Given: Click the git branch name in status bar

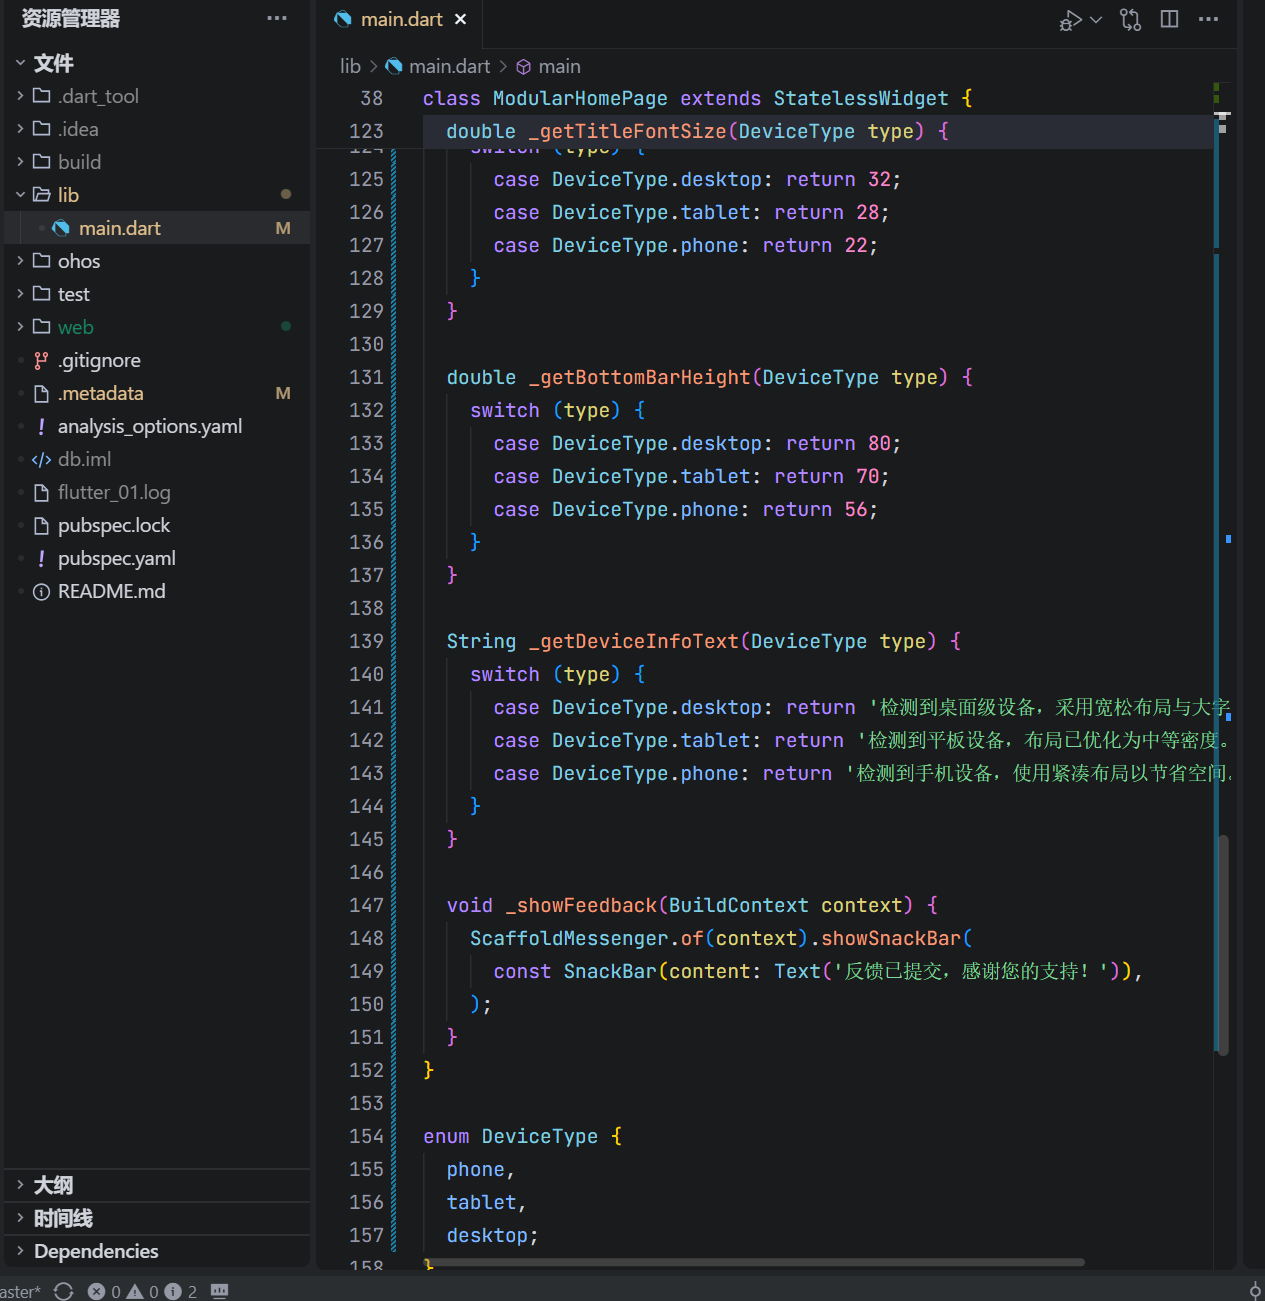Looking at the screenshot, I should 20,1291.
